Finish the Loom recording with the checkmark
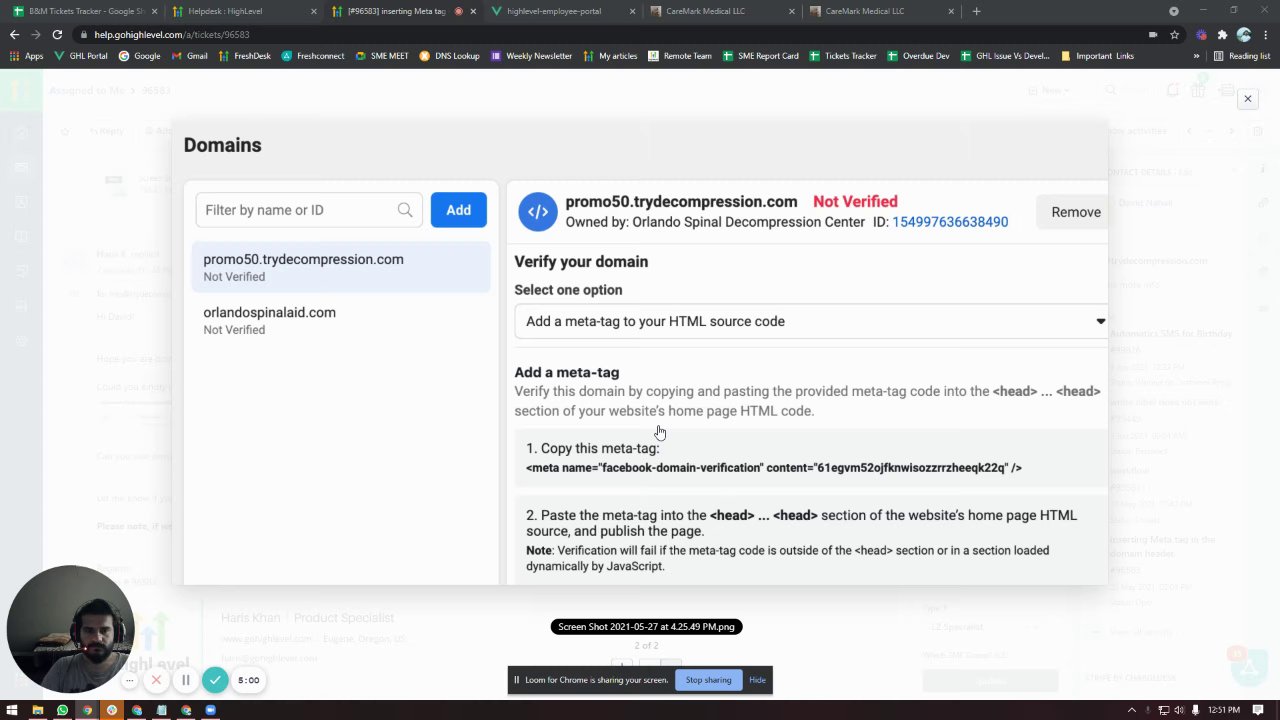Image resolution: width=1280 pixels, height=720 pixels. coord(215,680)
